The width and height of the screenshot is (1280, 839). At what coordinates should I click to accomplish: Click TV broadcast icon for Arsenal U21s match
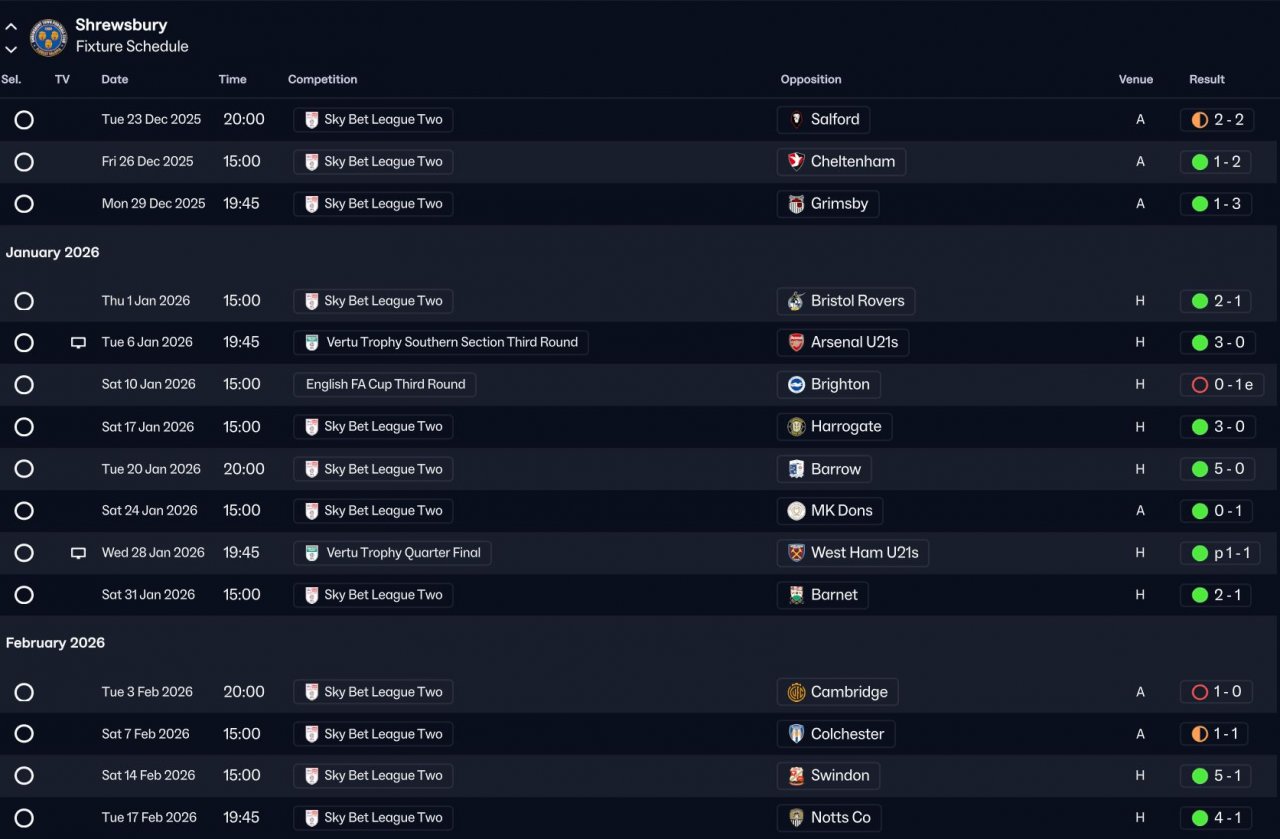[x=78, y=343]
